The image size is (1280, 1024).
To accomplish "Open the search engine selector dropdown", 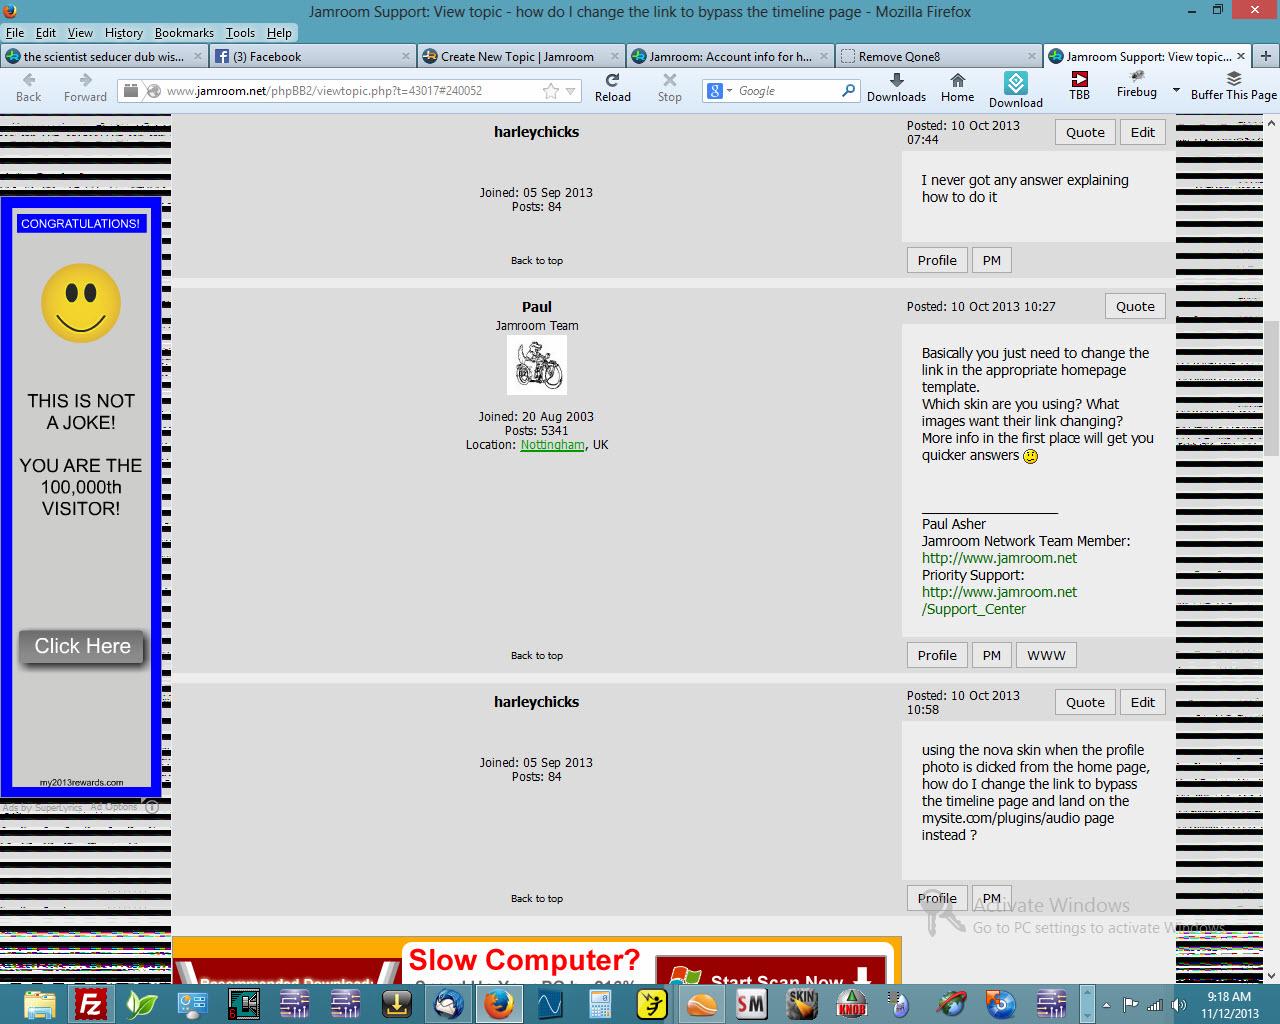I will coord(720,91).
